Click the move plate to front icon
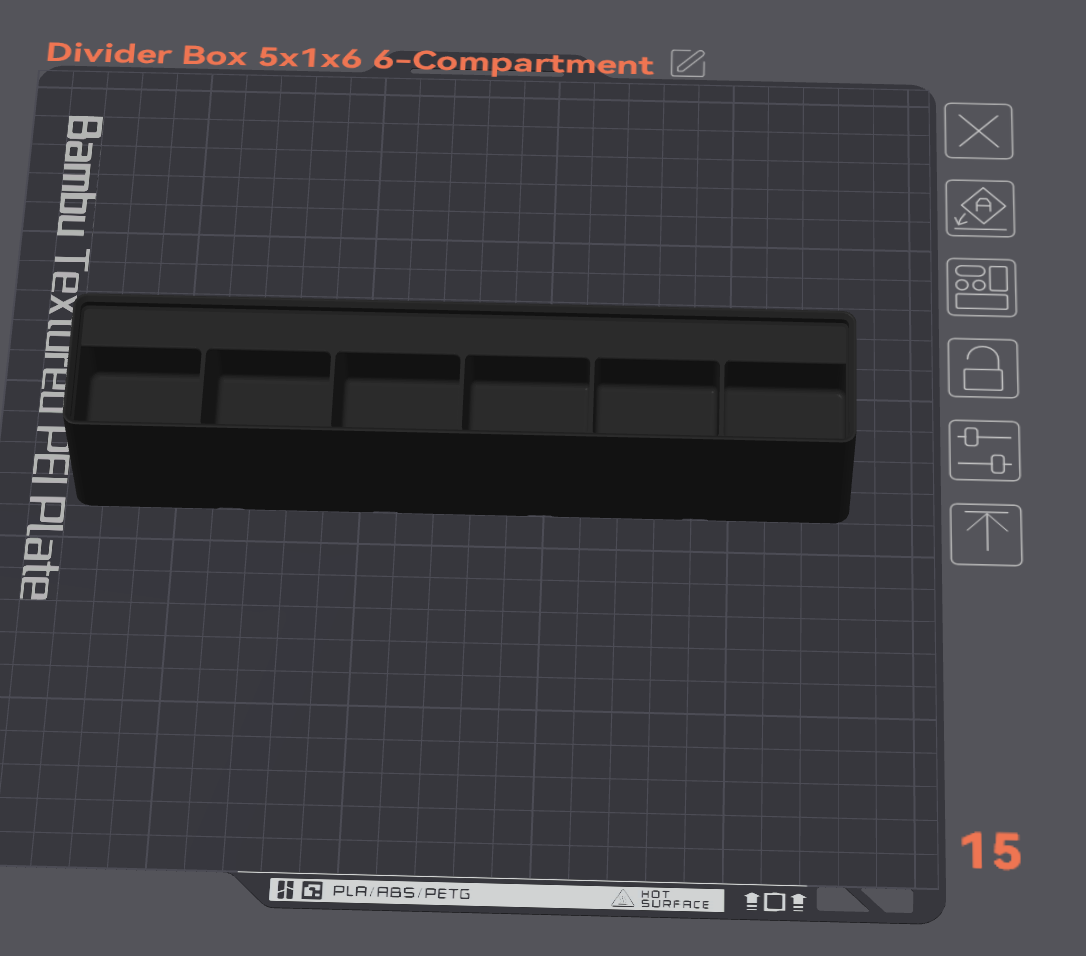This screenshot has width=1086, height=956. [x=986, y=534]
